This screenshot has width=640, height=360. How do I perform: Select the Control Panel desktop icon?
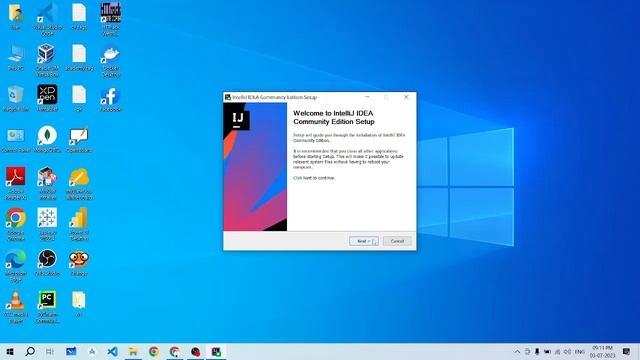16,139
